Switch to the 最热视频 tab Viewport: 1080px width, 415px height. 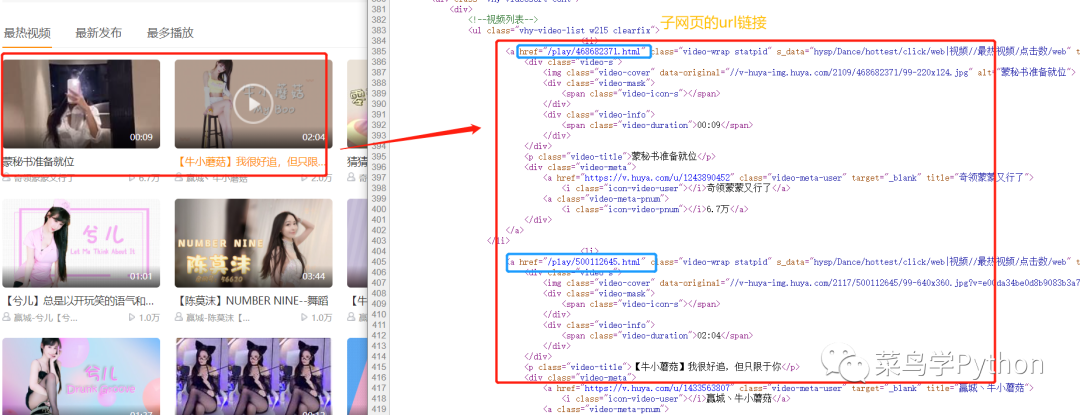click(27, 33)
